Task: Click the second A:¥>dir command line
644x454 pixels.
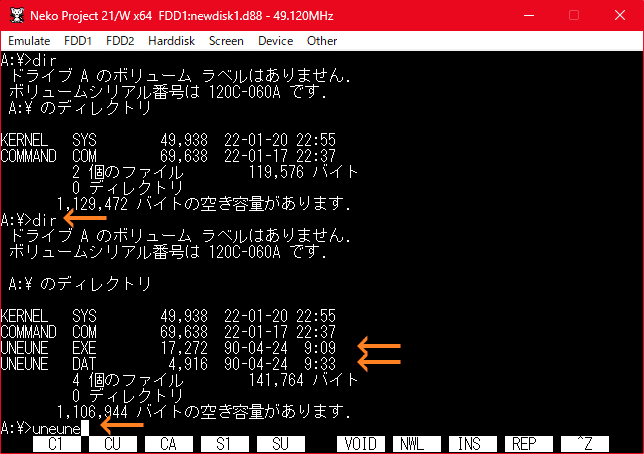Action: 28,220
